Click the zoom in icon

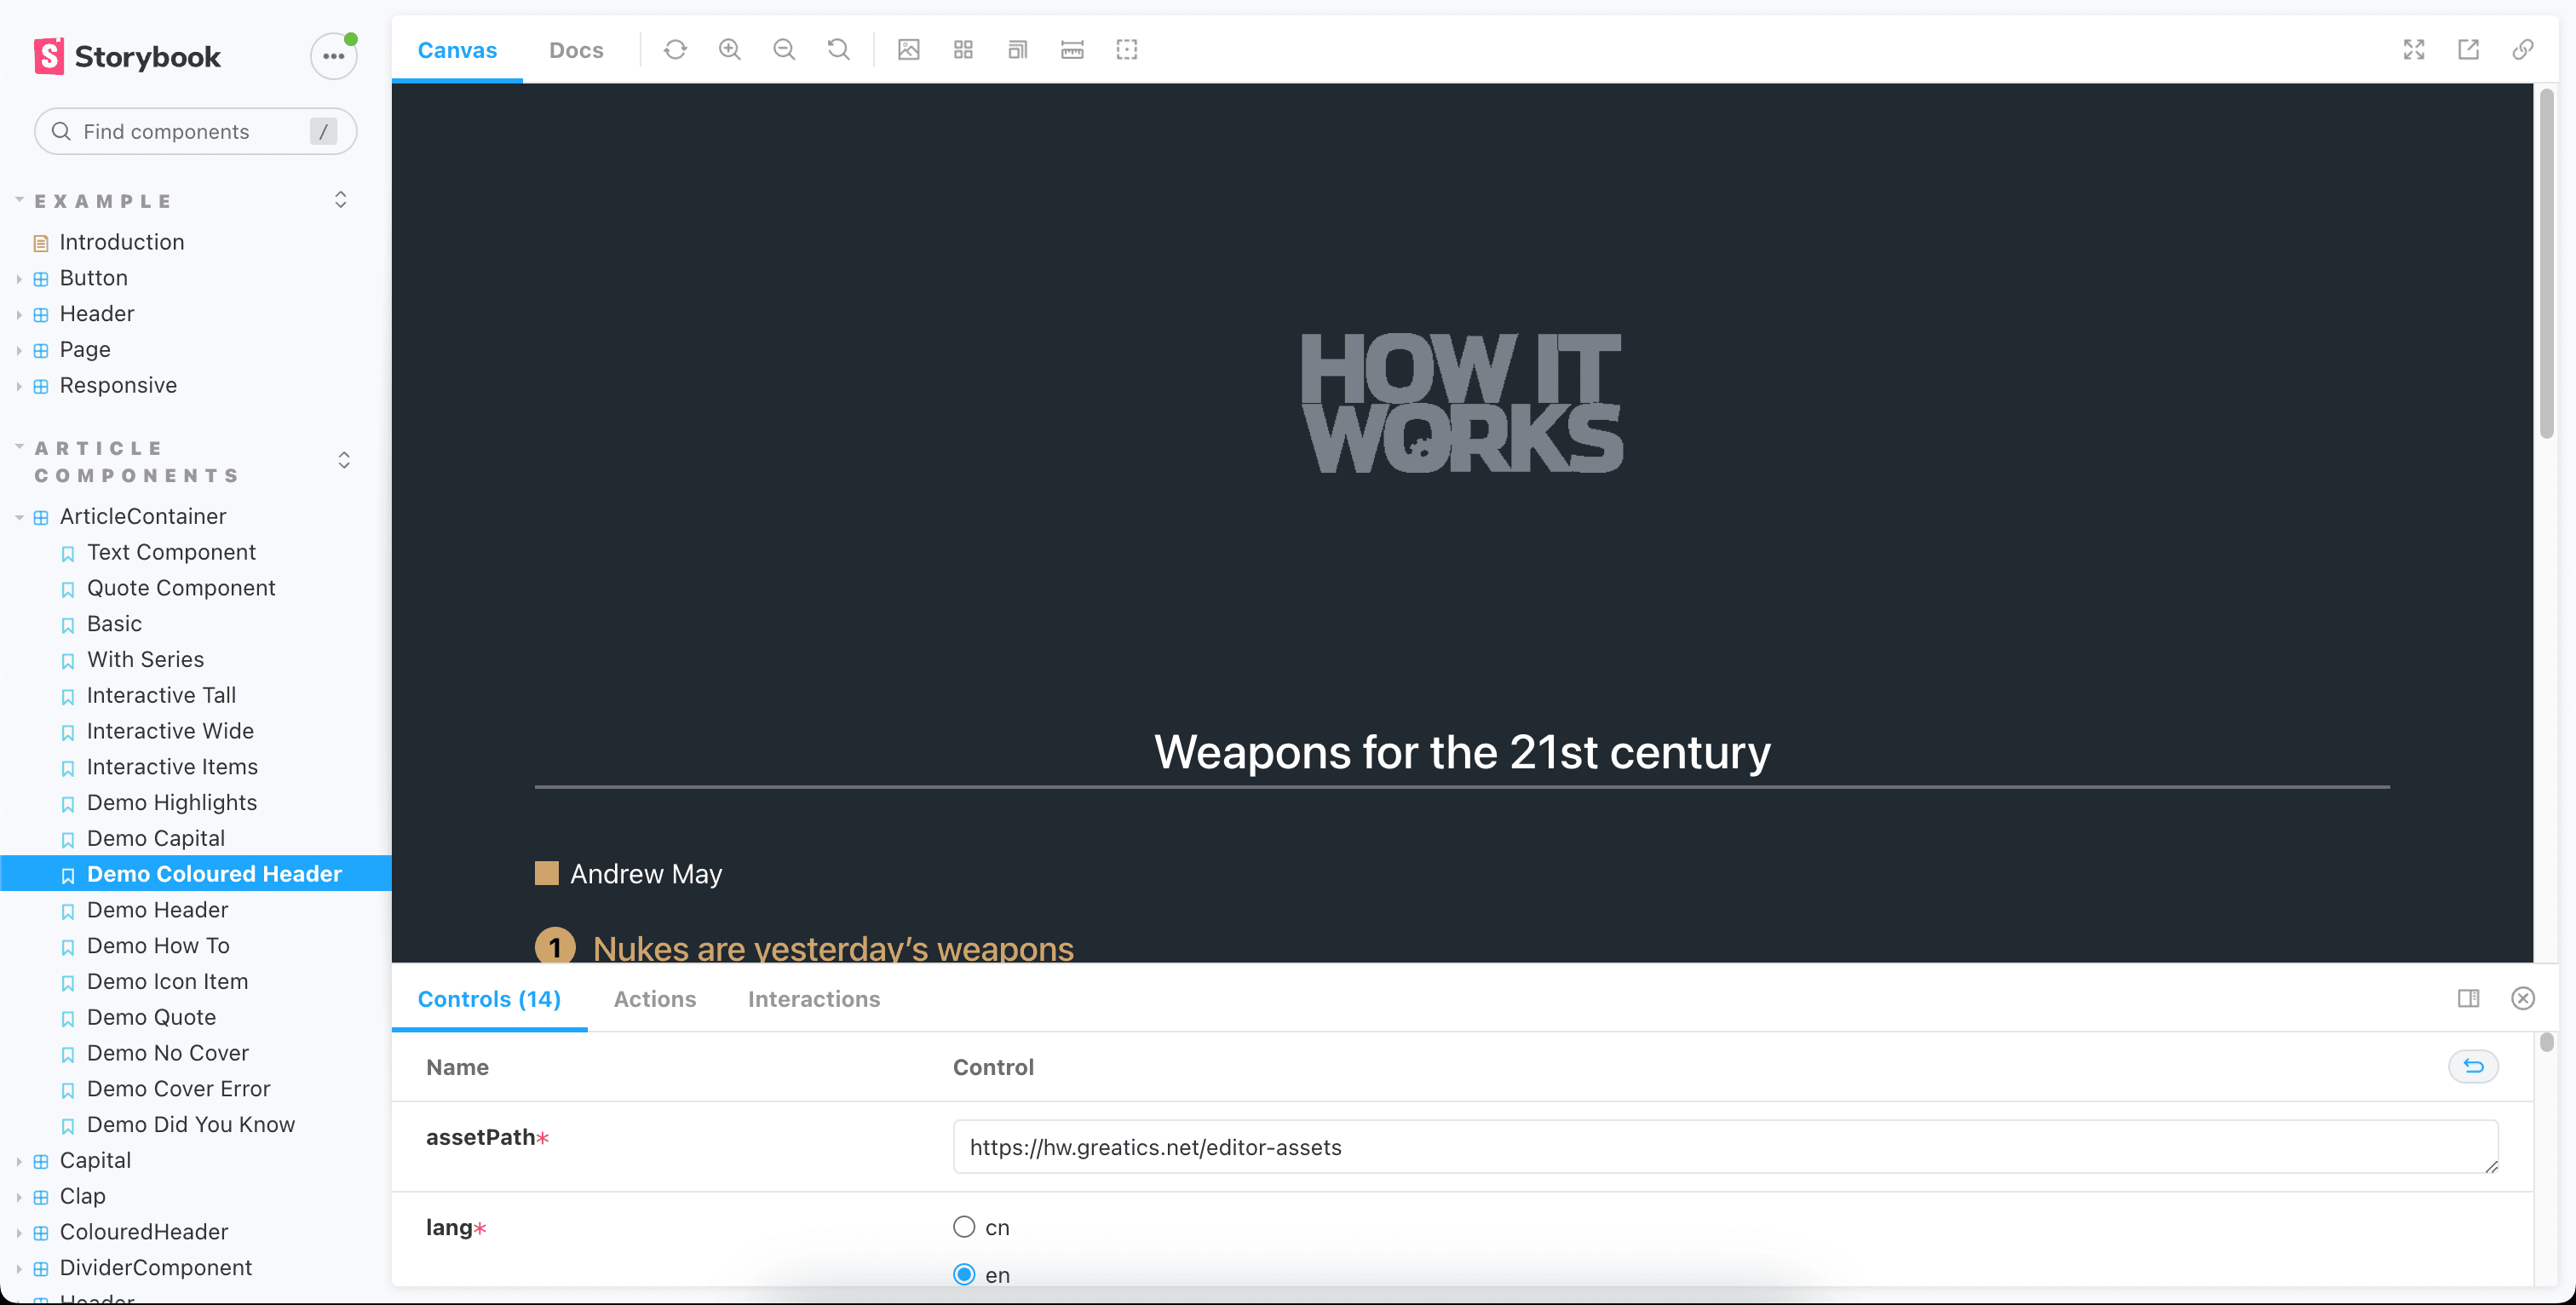(x=730, y=50)
